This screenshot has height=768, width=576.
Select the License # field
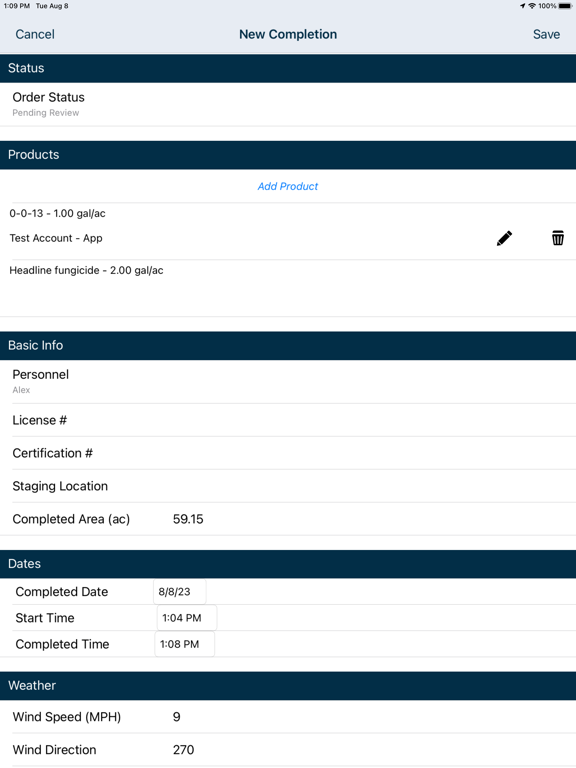tap(288, 420)
